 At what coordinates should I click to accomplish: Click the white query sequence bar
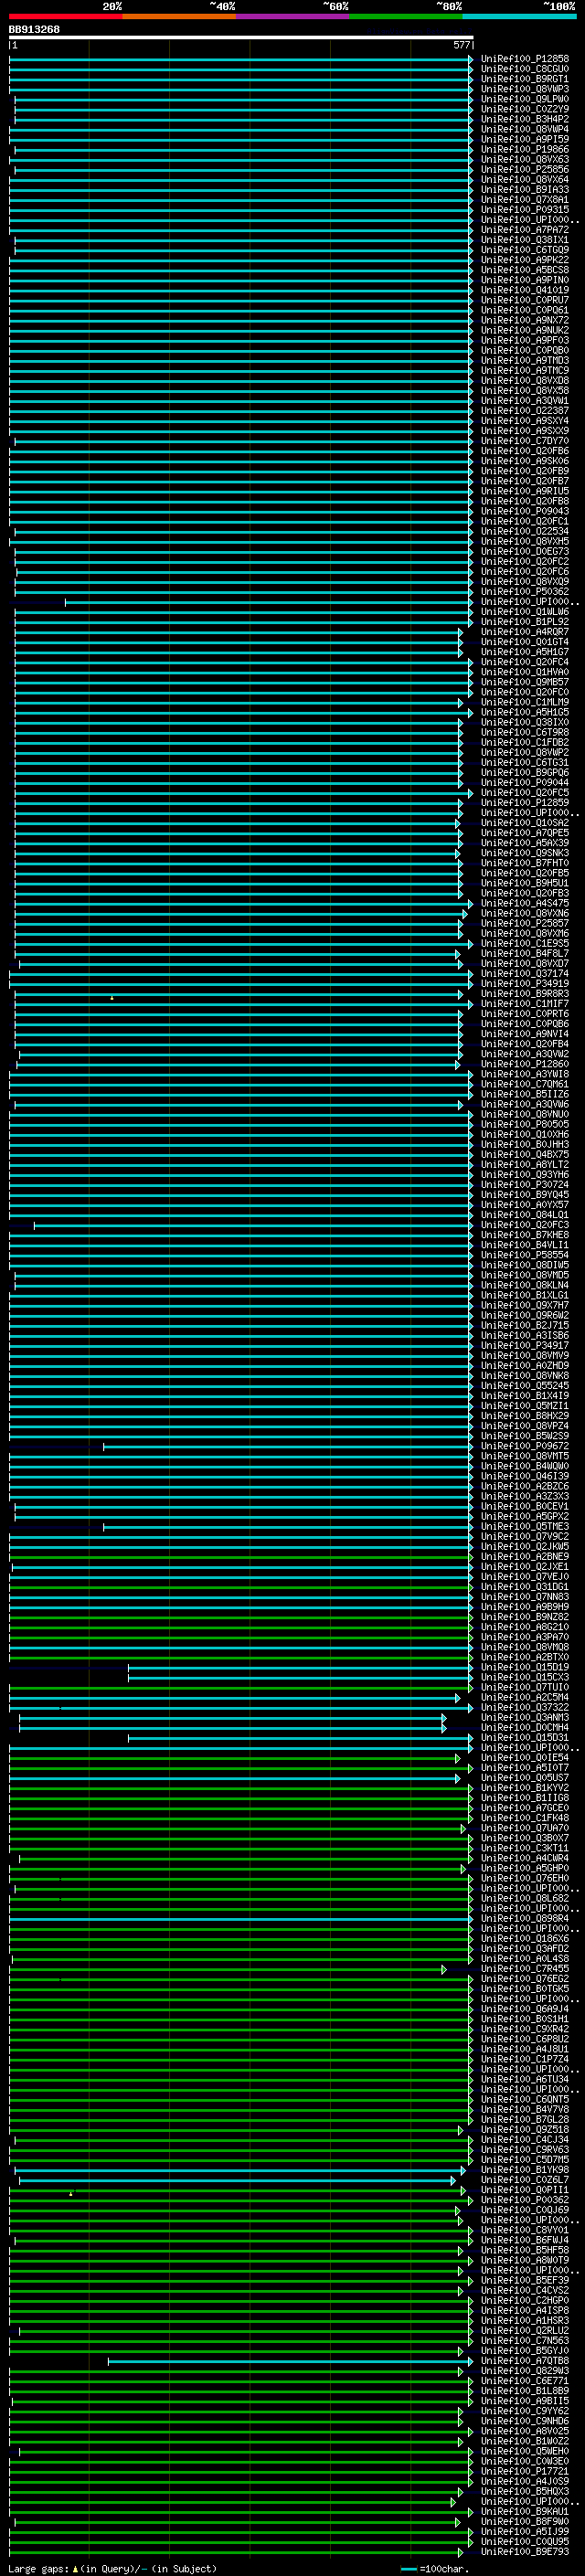click(x=241, y=37)
